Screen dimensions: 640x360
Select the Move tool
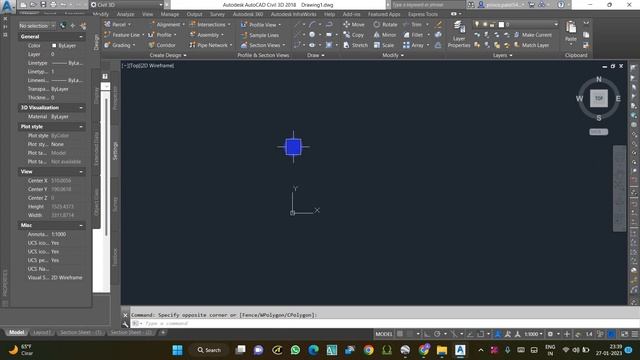[x=354, y=24]
